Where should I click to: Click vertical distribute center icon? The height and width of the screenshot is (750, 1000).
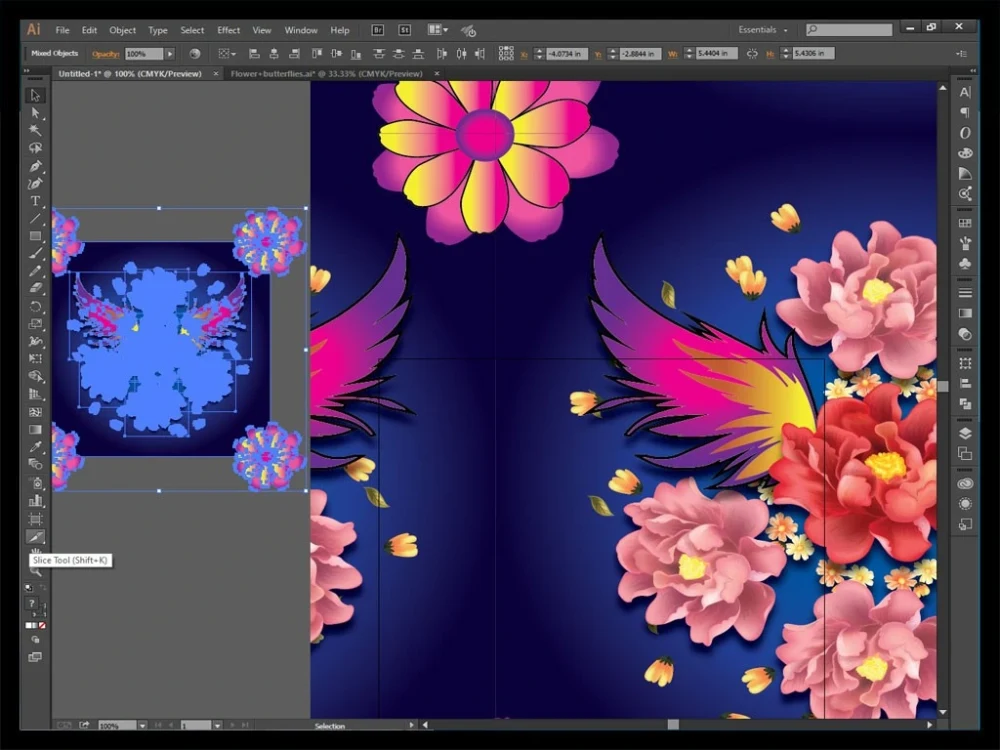[399, 54]
